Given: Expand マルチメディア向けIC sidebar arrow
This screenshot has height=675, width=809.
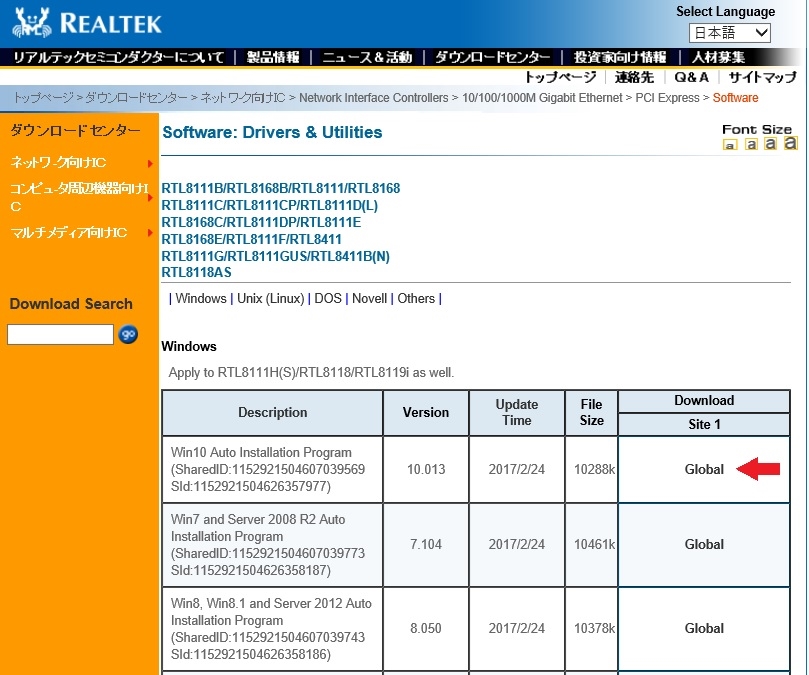Looking at the screenshot, I should [150, 233].
